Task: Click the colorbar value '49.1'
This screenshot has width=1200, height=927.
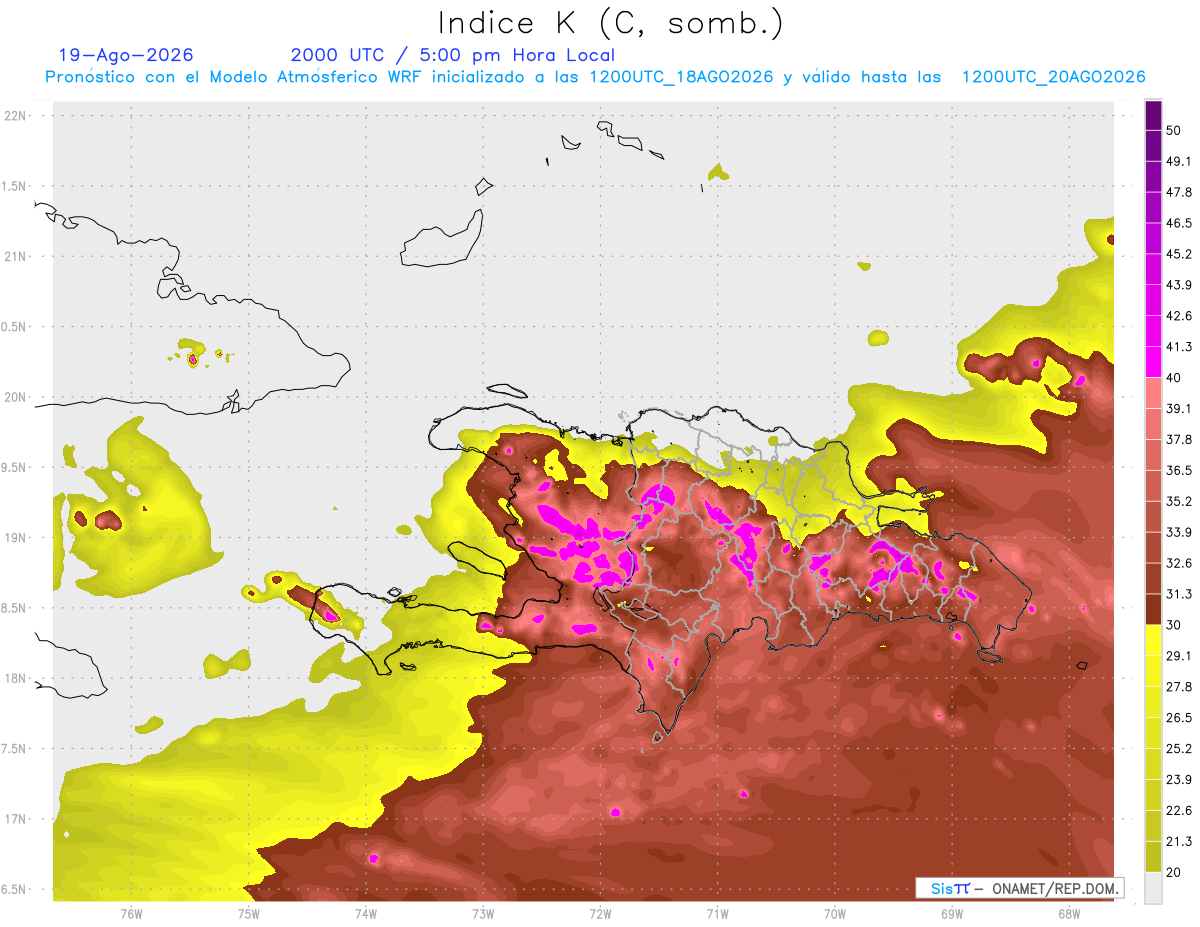Action: pyautogui.click(x=1178, y=161)
